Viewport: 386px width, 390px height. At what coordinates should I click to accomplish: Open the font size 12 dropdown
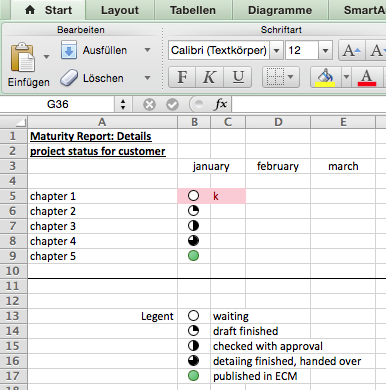tap(325, 51)
